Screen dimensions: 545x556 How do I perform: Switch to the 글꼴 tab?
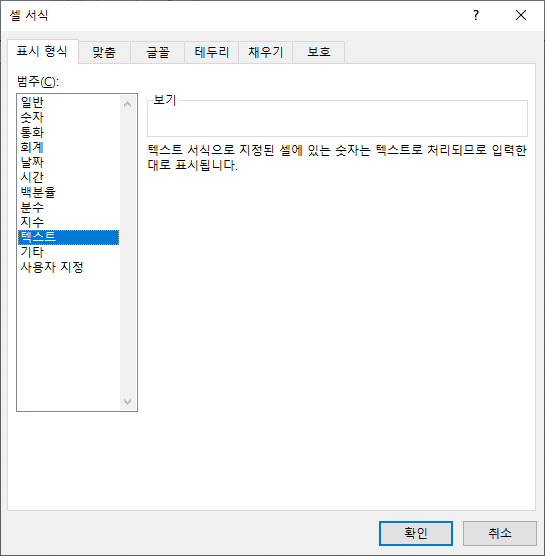coord(158,52)
